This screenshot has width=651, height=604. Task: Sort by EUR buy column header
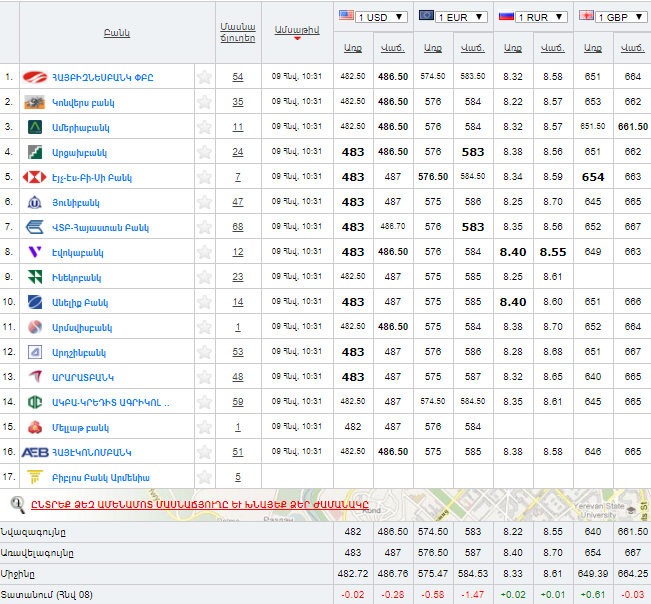coord(433,48)
